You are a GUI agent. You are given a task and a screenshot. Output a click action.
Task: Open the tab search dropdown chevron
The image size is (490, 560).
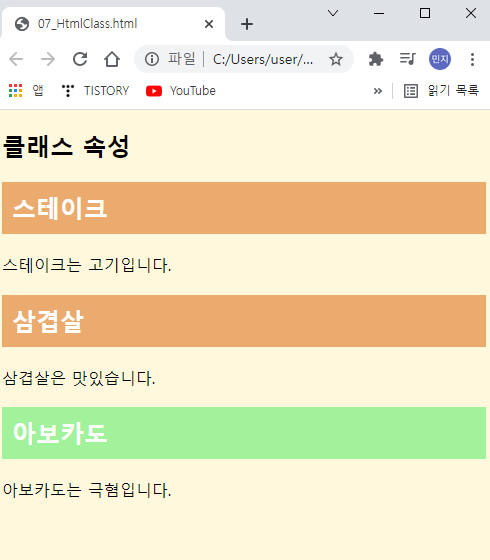(333, 14)
